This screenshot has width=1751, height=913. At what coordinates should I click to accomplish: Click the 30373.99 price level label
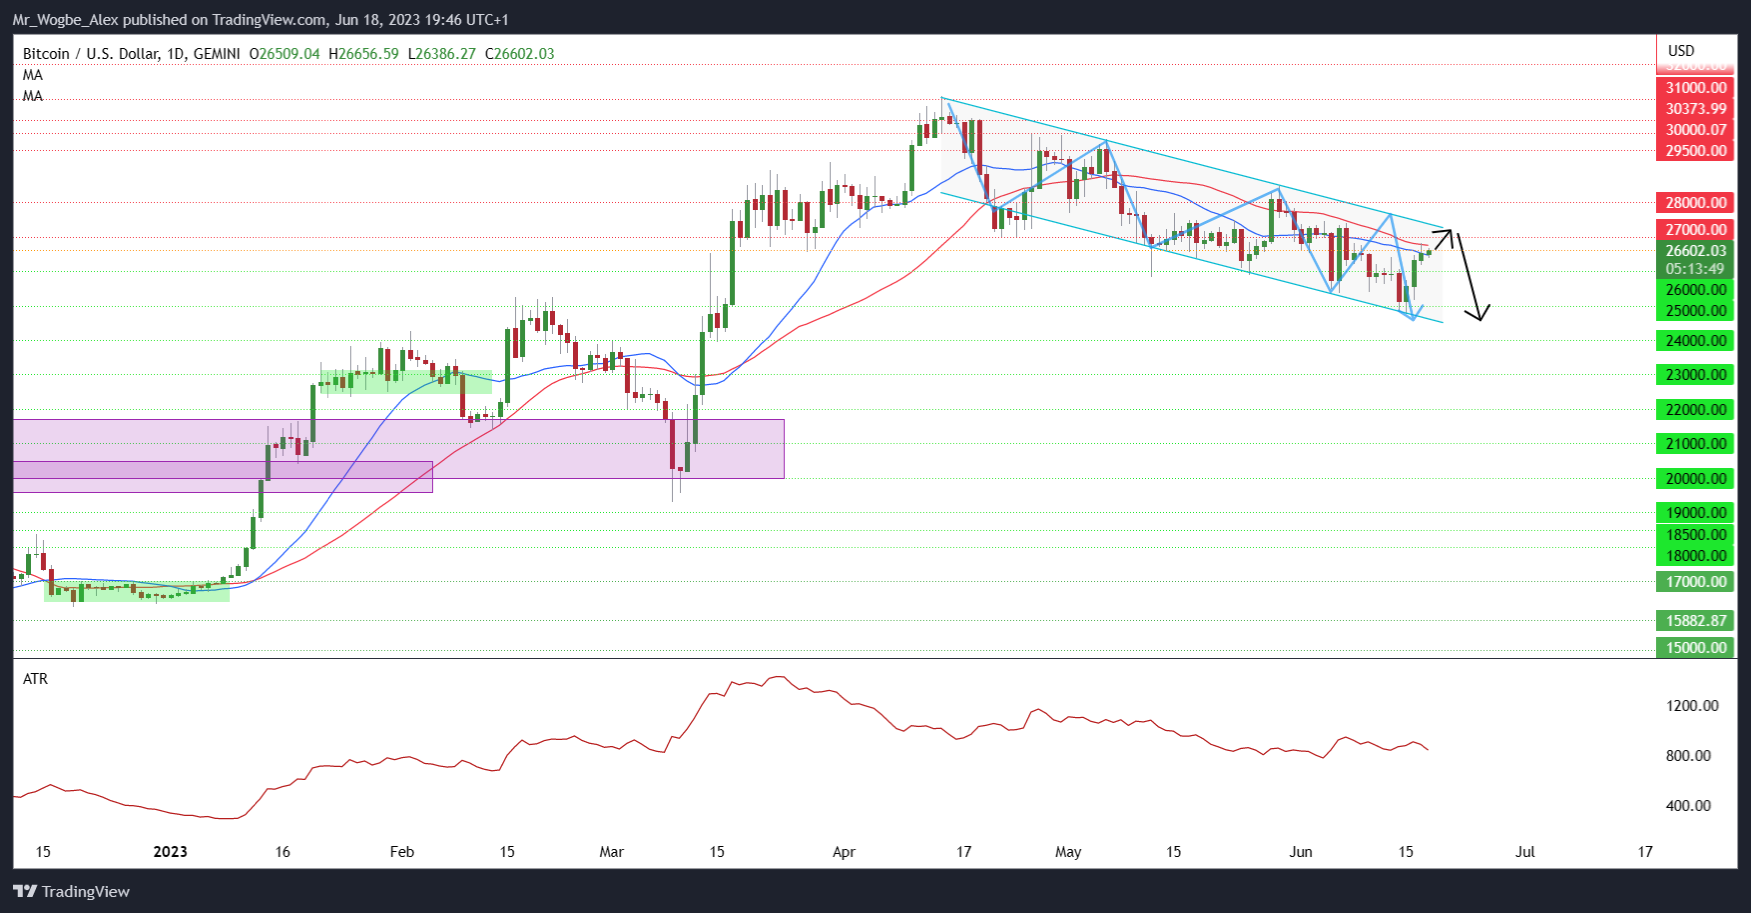tap(1695, 109)
